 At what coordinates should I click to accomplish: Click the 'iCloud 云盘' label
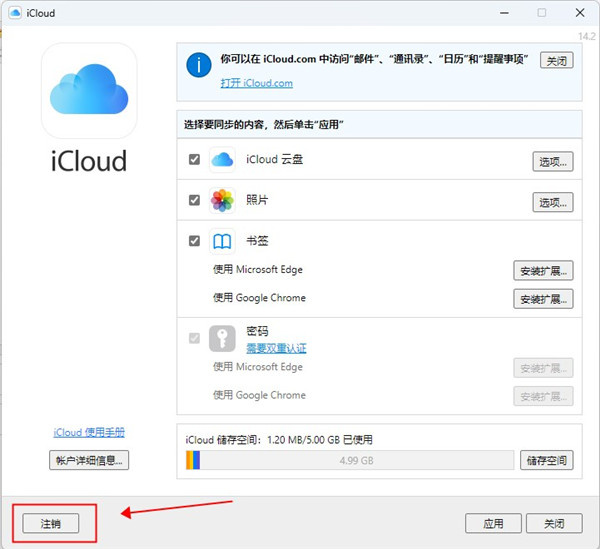point(274,159)
